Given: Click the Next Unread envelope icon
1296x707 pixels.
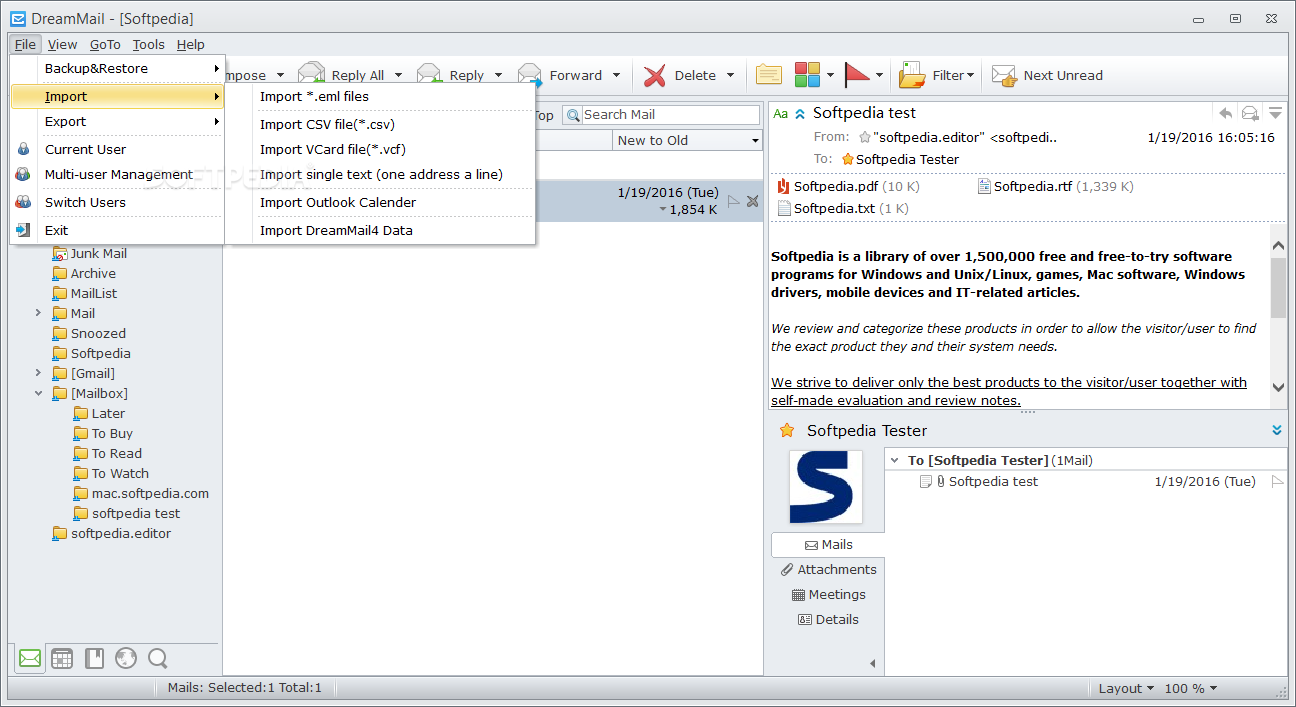Looking at the screenshot, I should pos(1004,75).
